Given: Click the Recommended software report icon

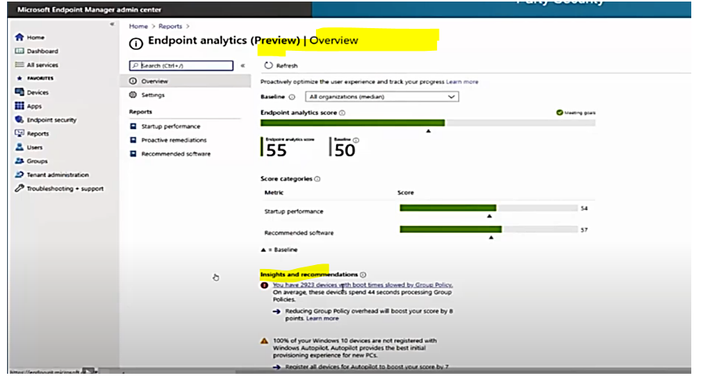Looking at the screenshot, I should click(133, 154).
